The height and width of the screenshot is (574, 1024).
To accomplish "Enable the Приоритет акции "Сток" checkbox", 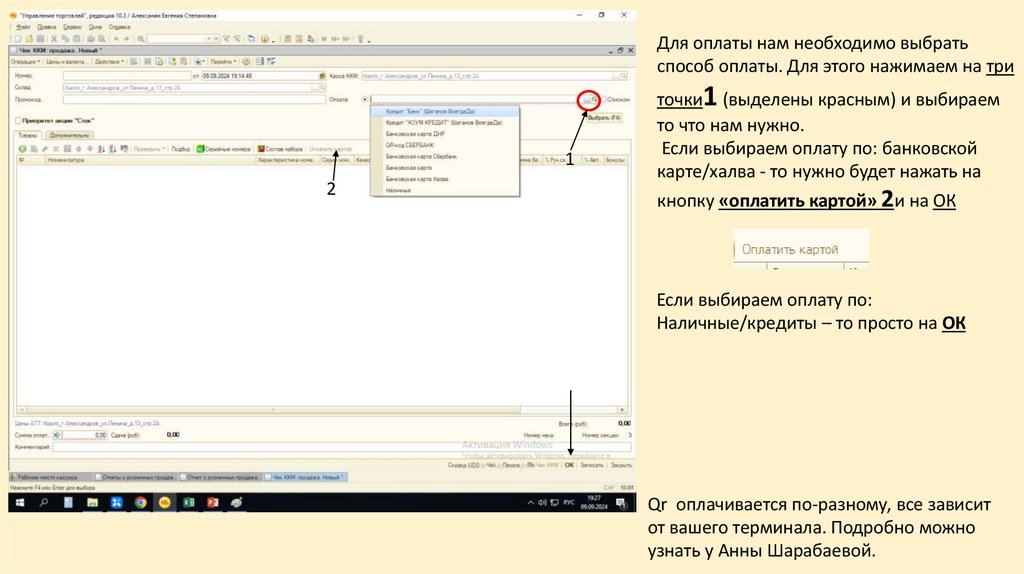I will click(x=18, y=120).
